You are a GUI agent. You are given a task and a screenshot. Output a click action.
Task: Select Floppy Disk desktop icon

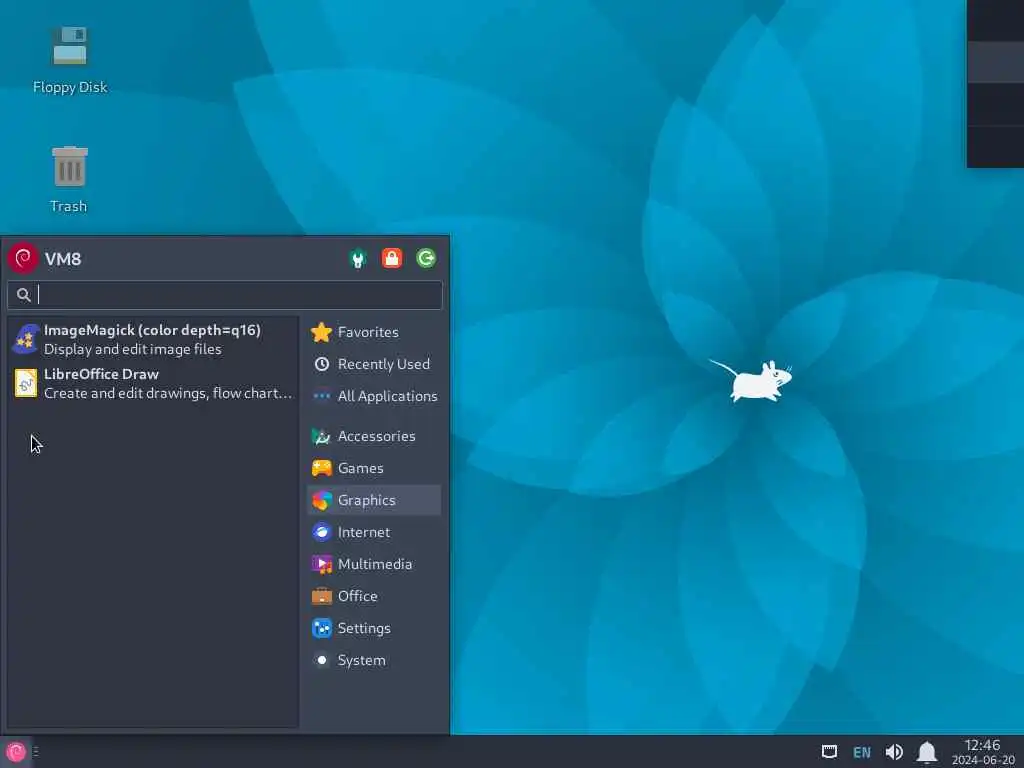tap(70, 60)
